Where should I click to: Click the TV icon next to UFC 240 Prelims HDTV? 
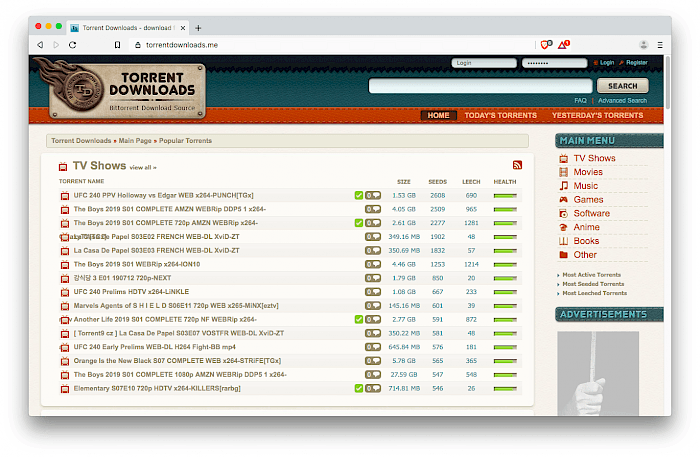65,292
